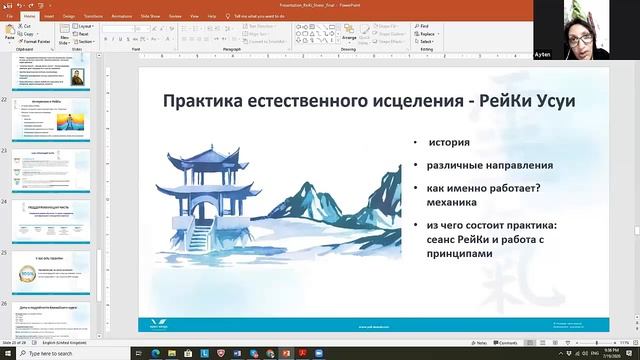
Task: Click the Find magnifier command
Action: tap(422, 26)
